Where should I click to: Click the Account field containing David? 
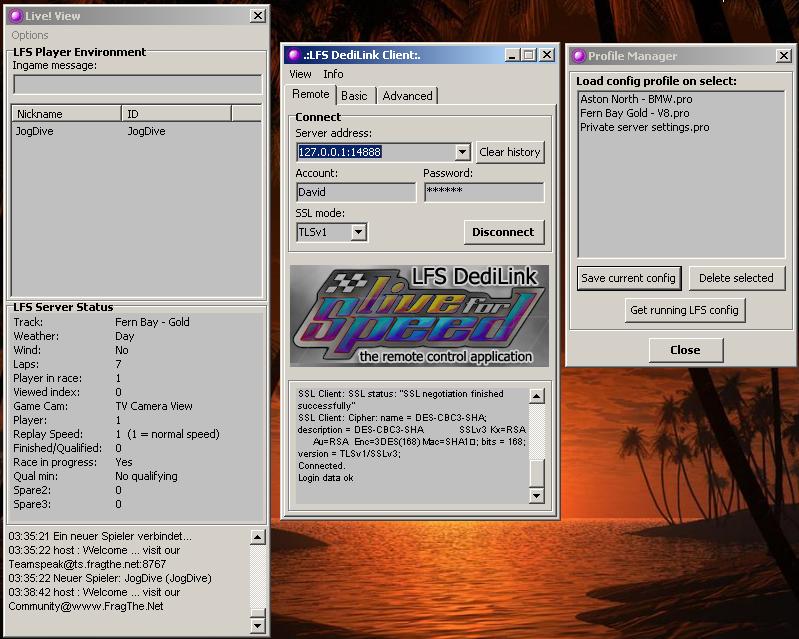pyautogui.click(x=356, y=192)
